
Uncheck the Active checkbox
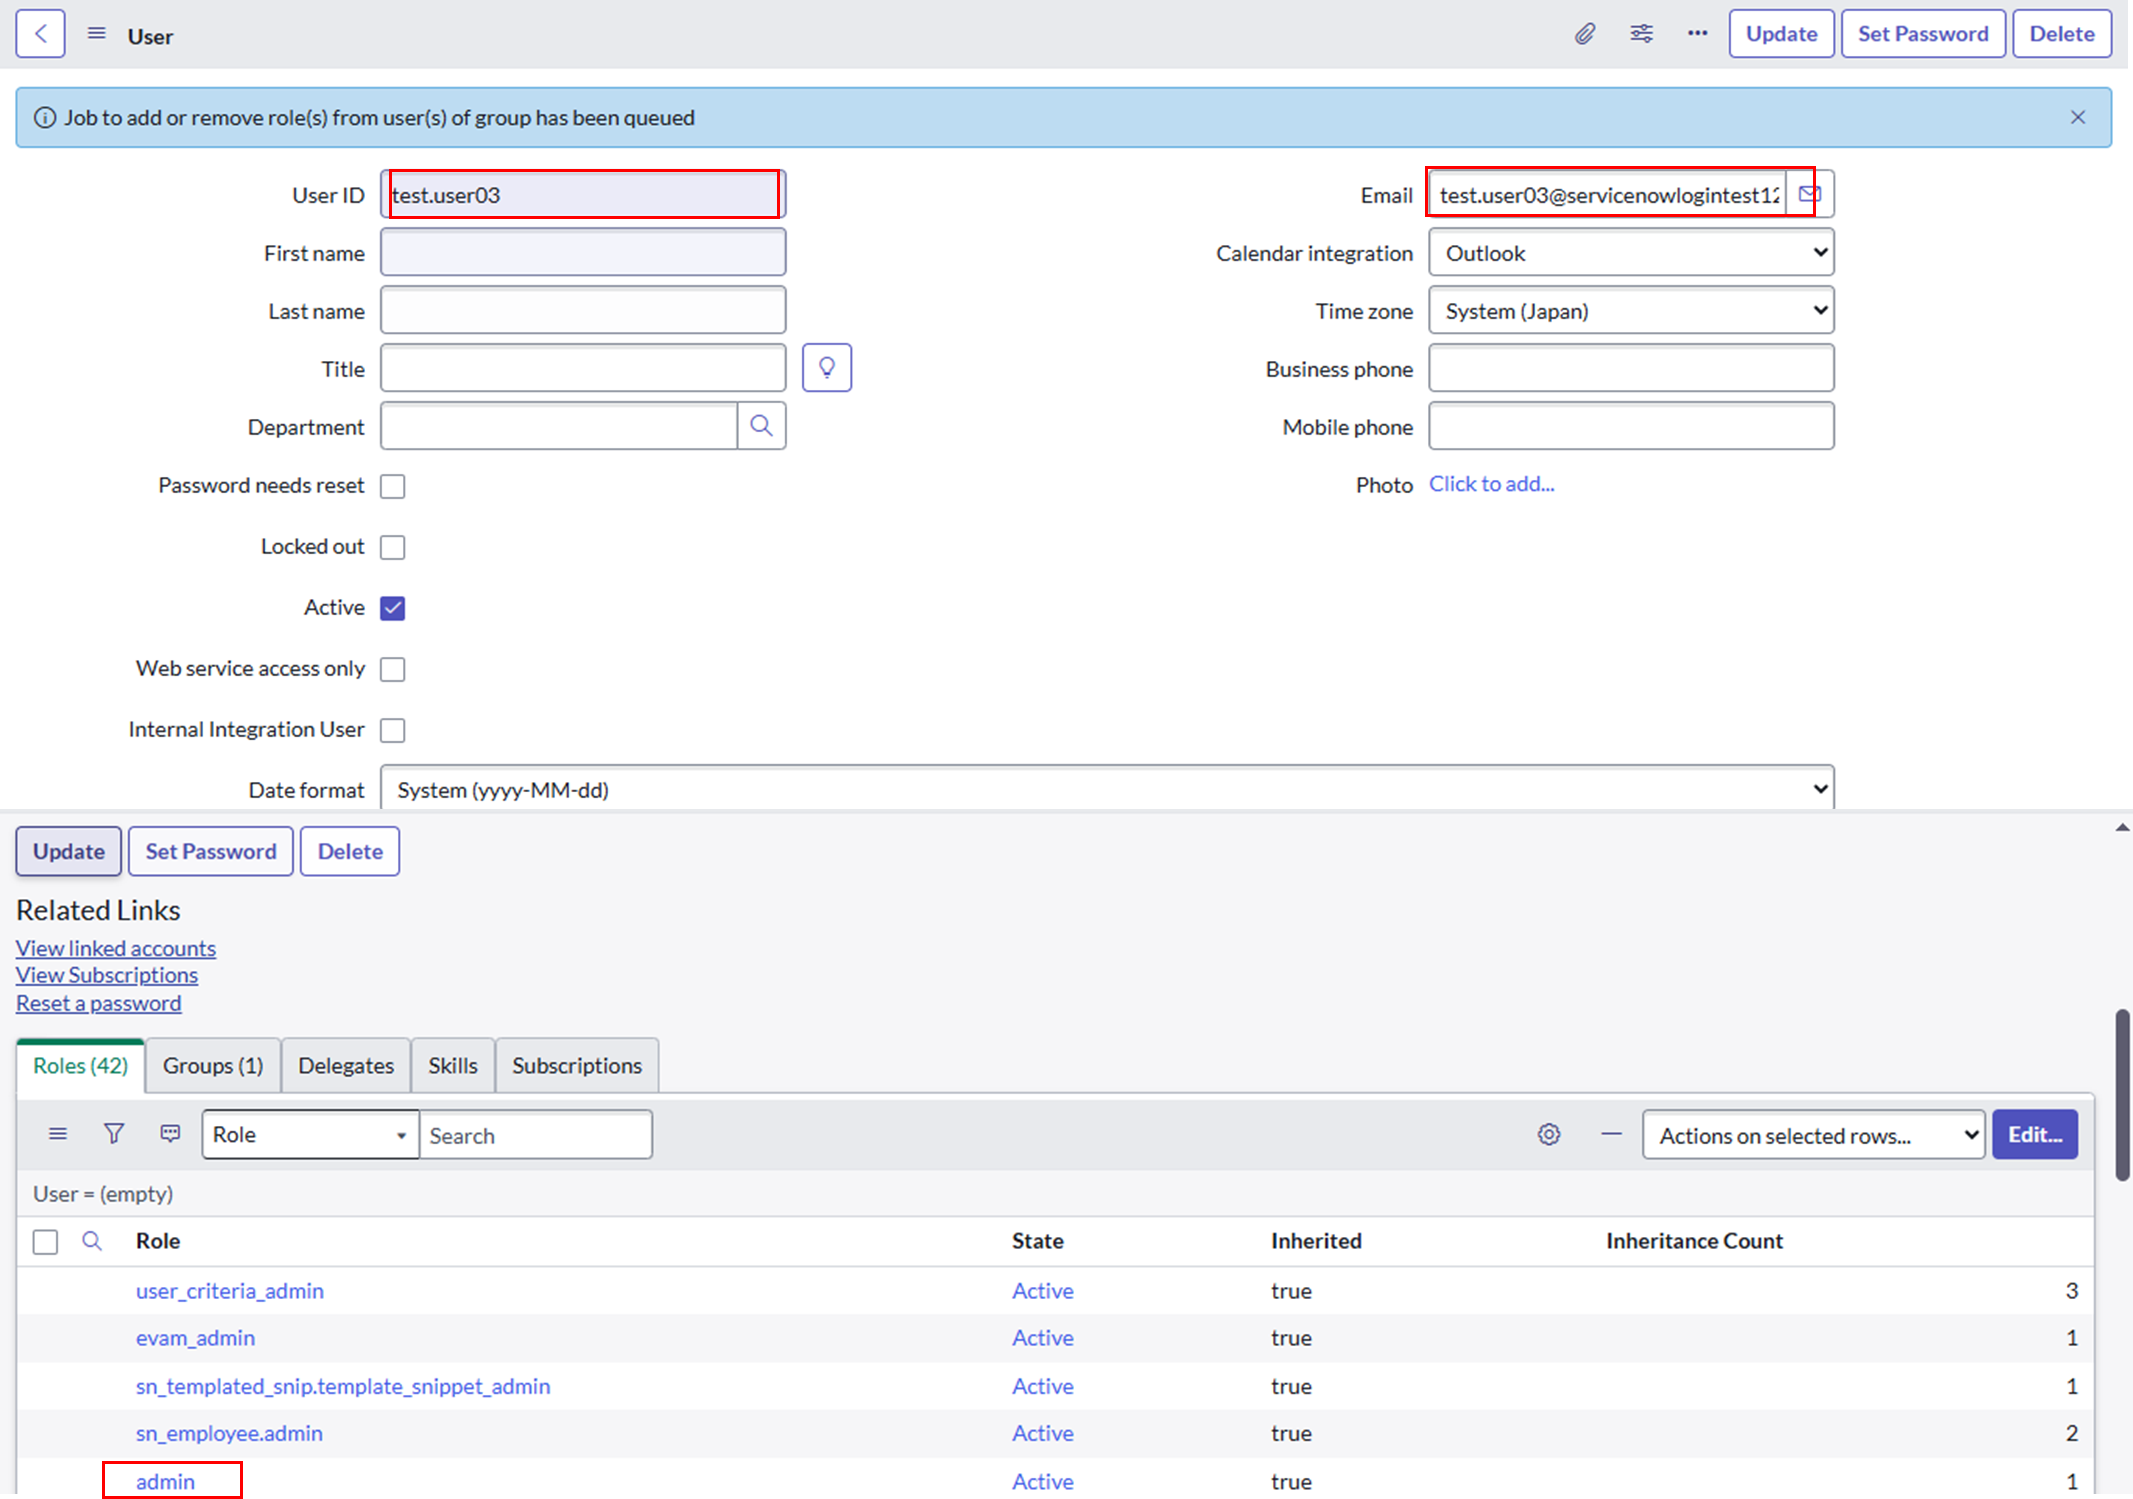pos(393,607)
